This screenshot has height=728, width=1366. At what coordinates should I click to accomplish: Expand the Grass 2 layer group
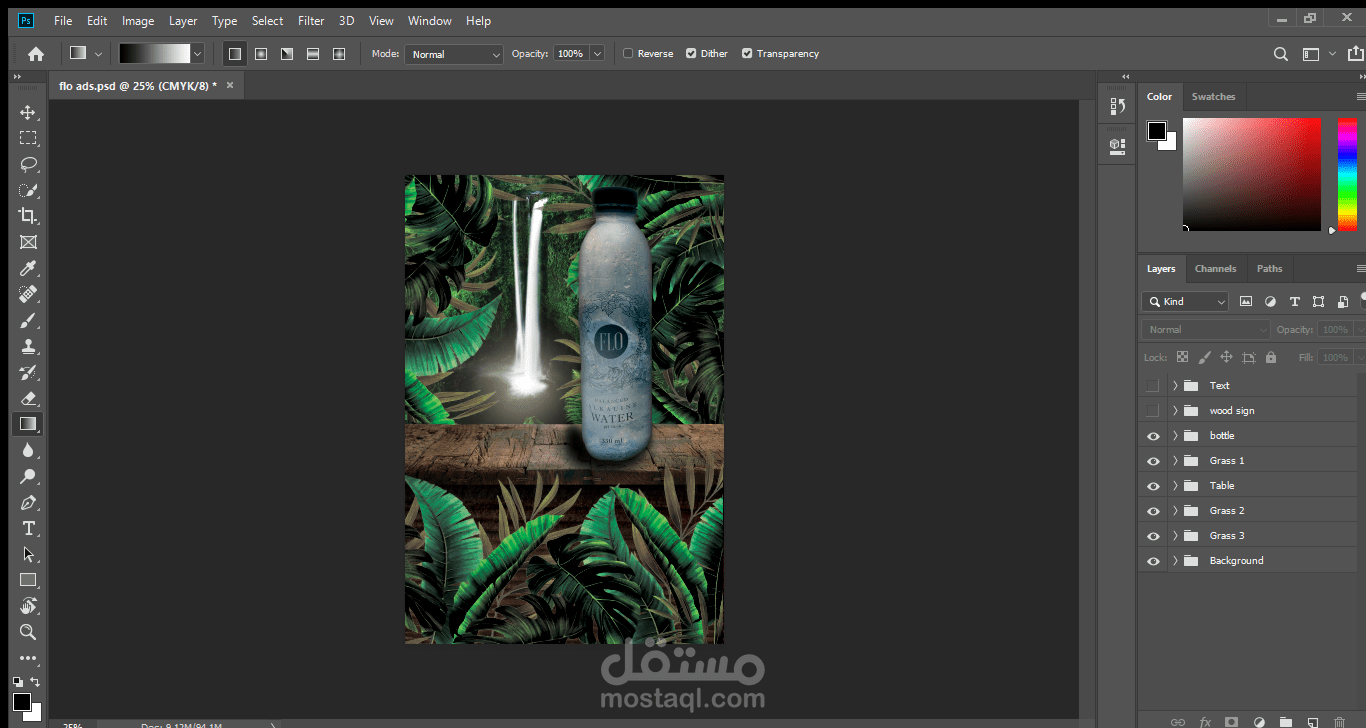[x=1175, y=511]
